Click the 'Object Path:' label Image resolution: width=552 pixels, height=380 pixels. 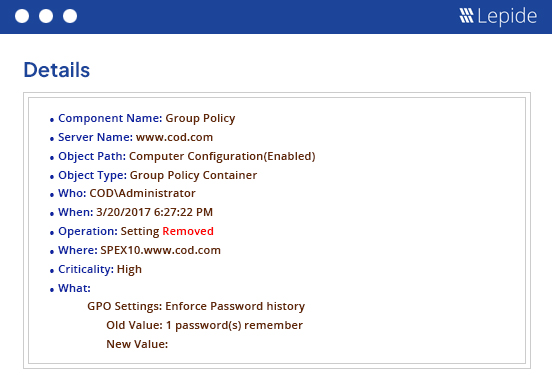92,156
